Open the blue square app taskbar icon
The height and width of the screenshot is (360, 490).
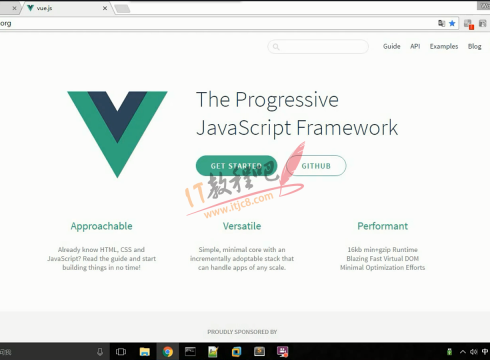pyautogui.click(x=236, y=352)
